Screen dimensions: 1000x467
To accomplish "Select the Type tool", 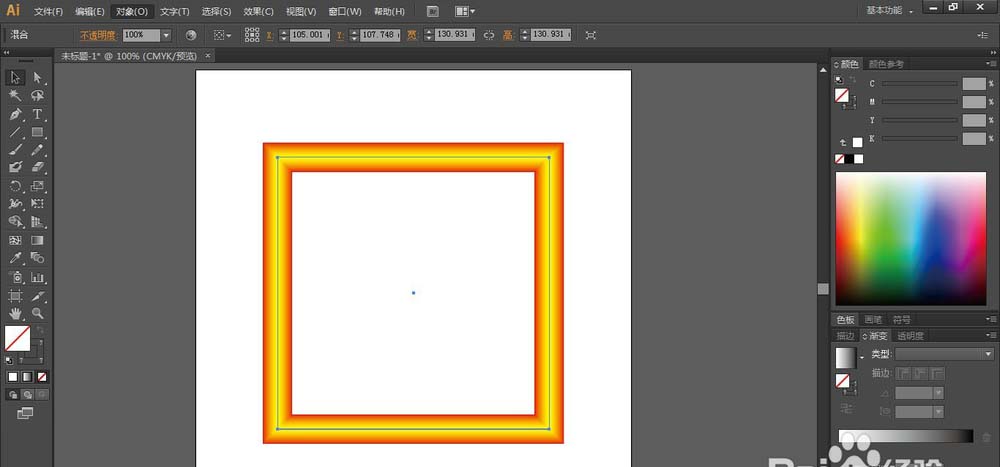I will [x=38, y=114].
